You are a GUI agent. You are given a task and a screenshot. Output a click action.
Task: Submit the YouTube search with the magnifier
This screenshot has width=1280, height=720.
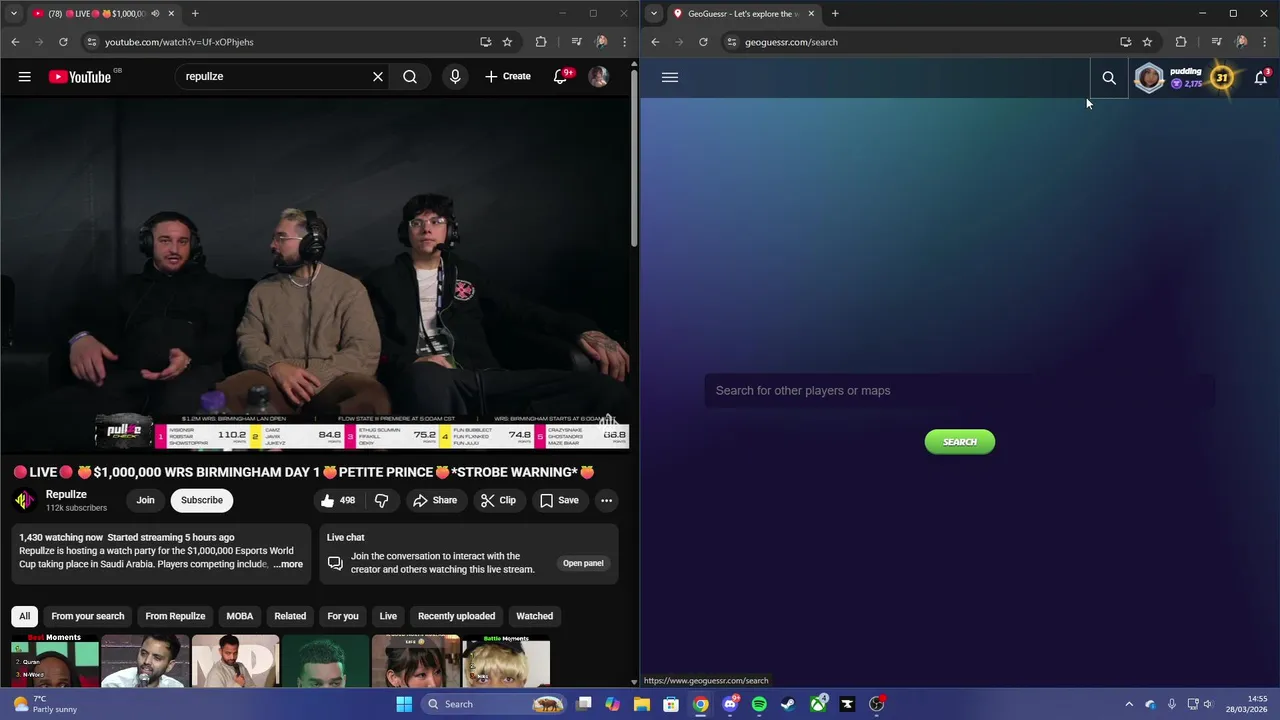click(x=410, y=76)
